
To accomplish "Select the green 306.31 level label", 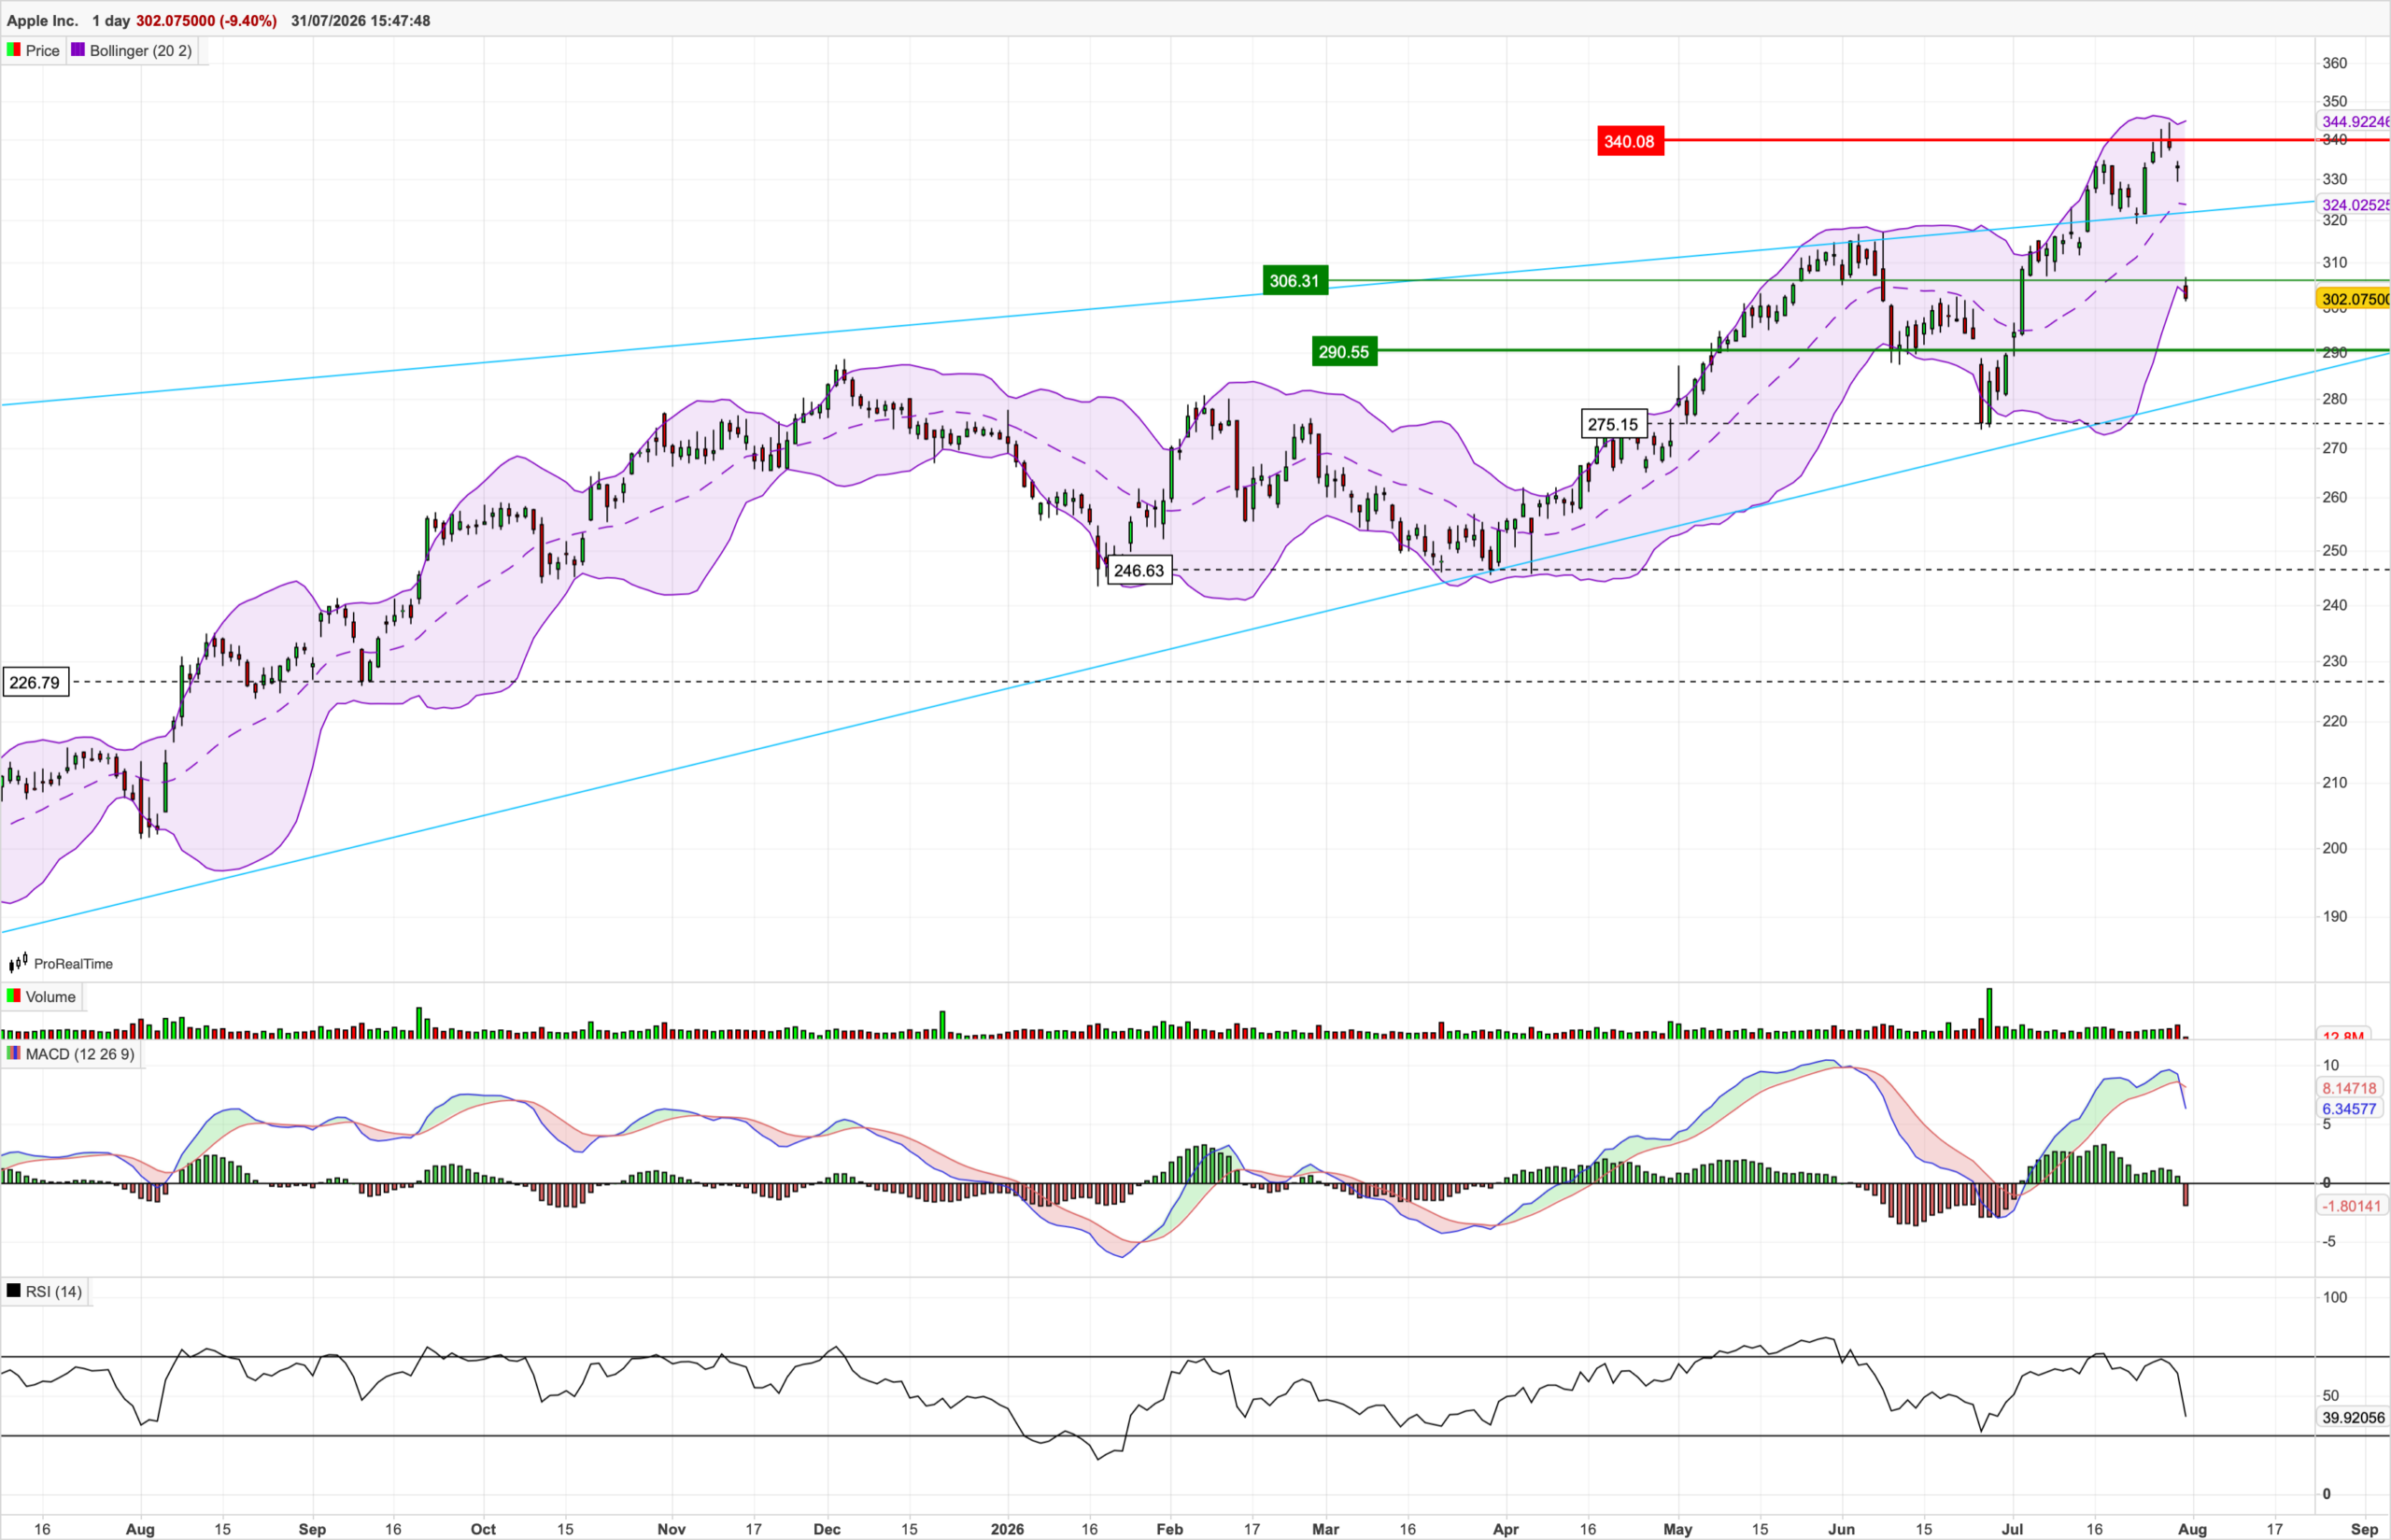I will tap(1295, 281).
